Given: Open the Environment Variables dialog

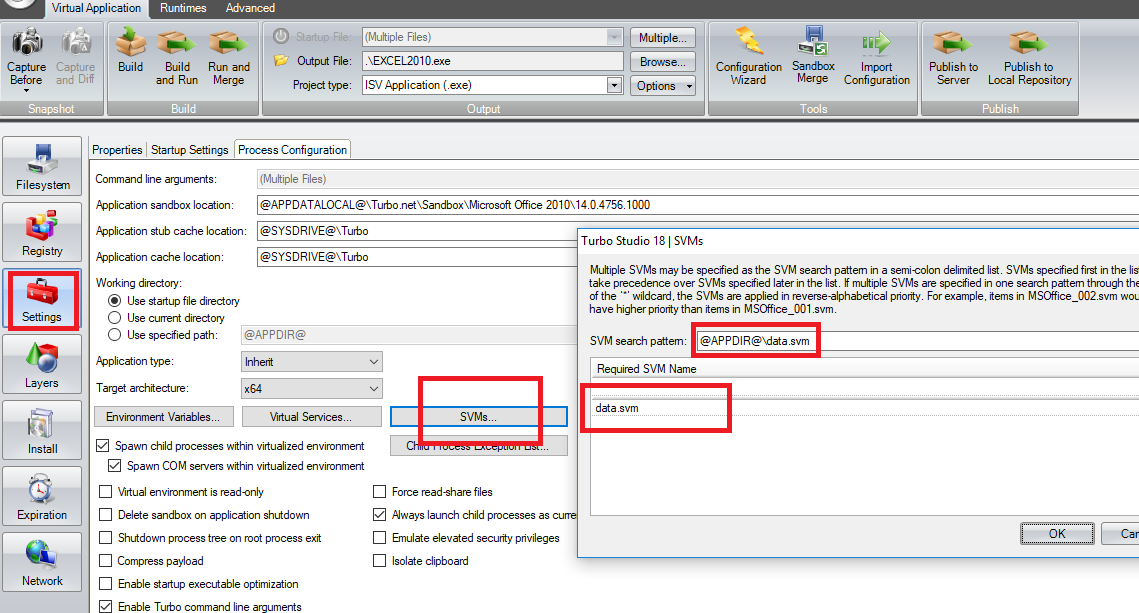Looking at the screenshot, I should click(x=163, y=416).
